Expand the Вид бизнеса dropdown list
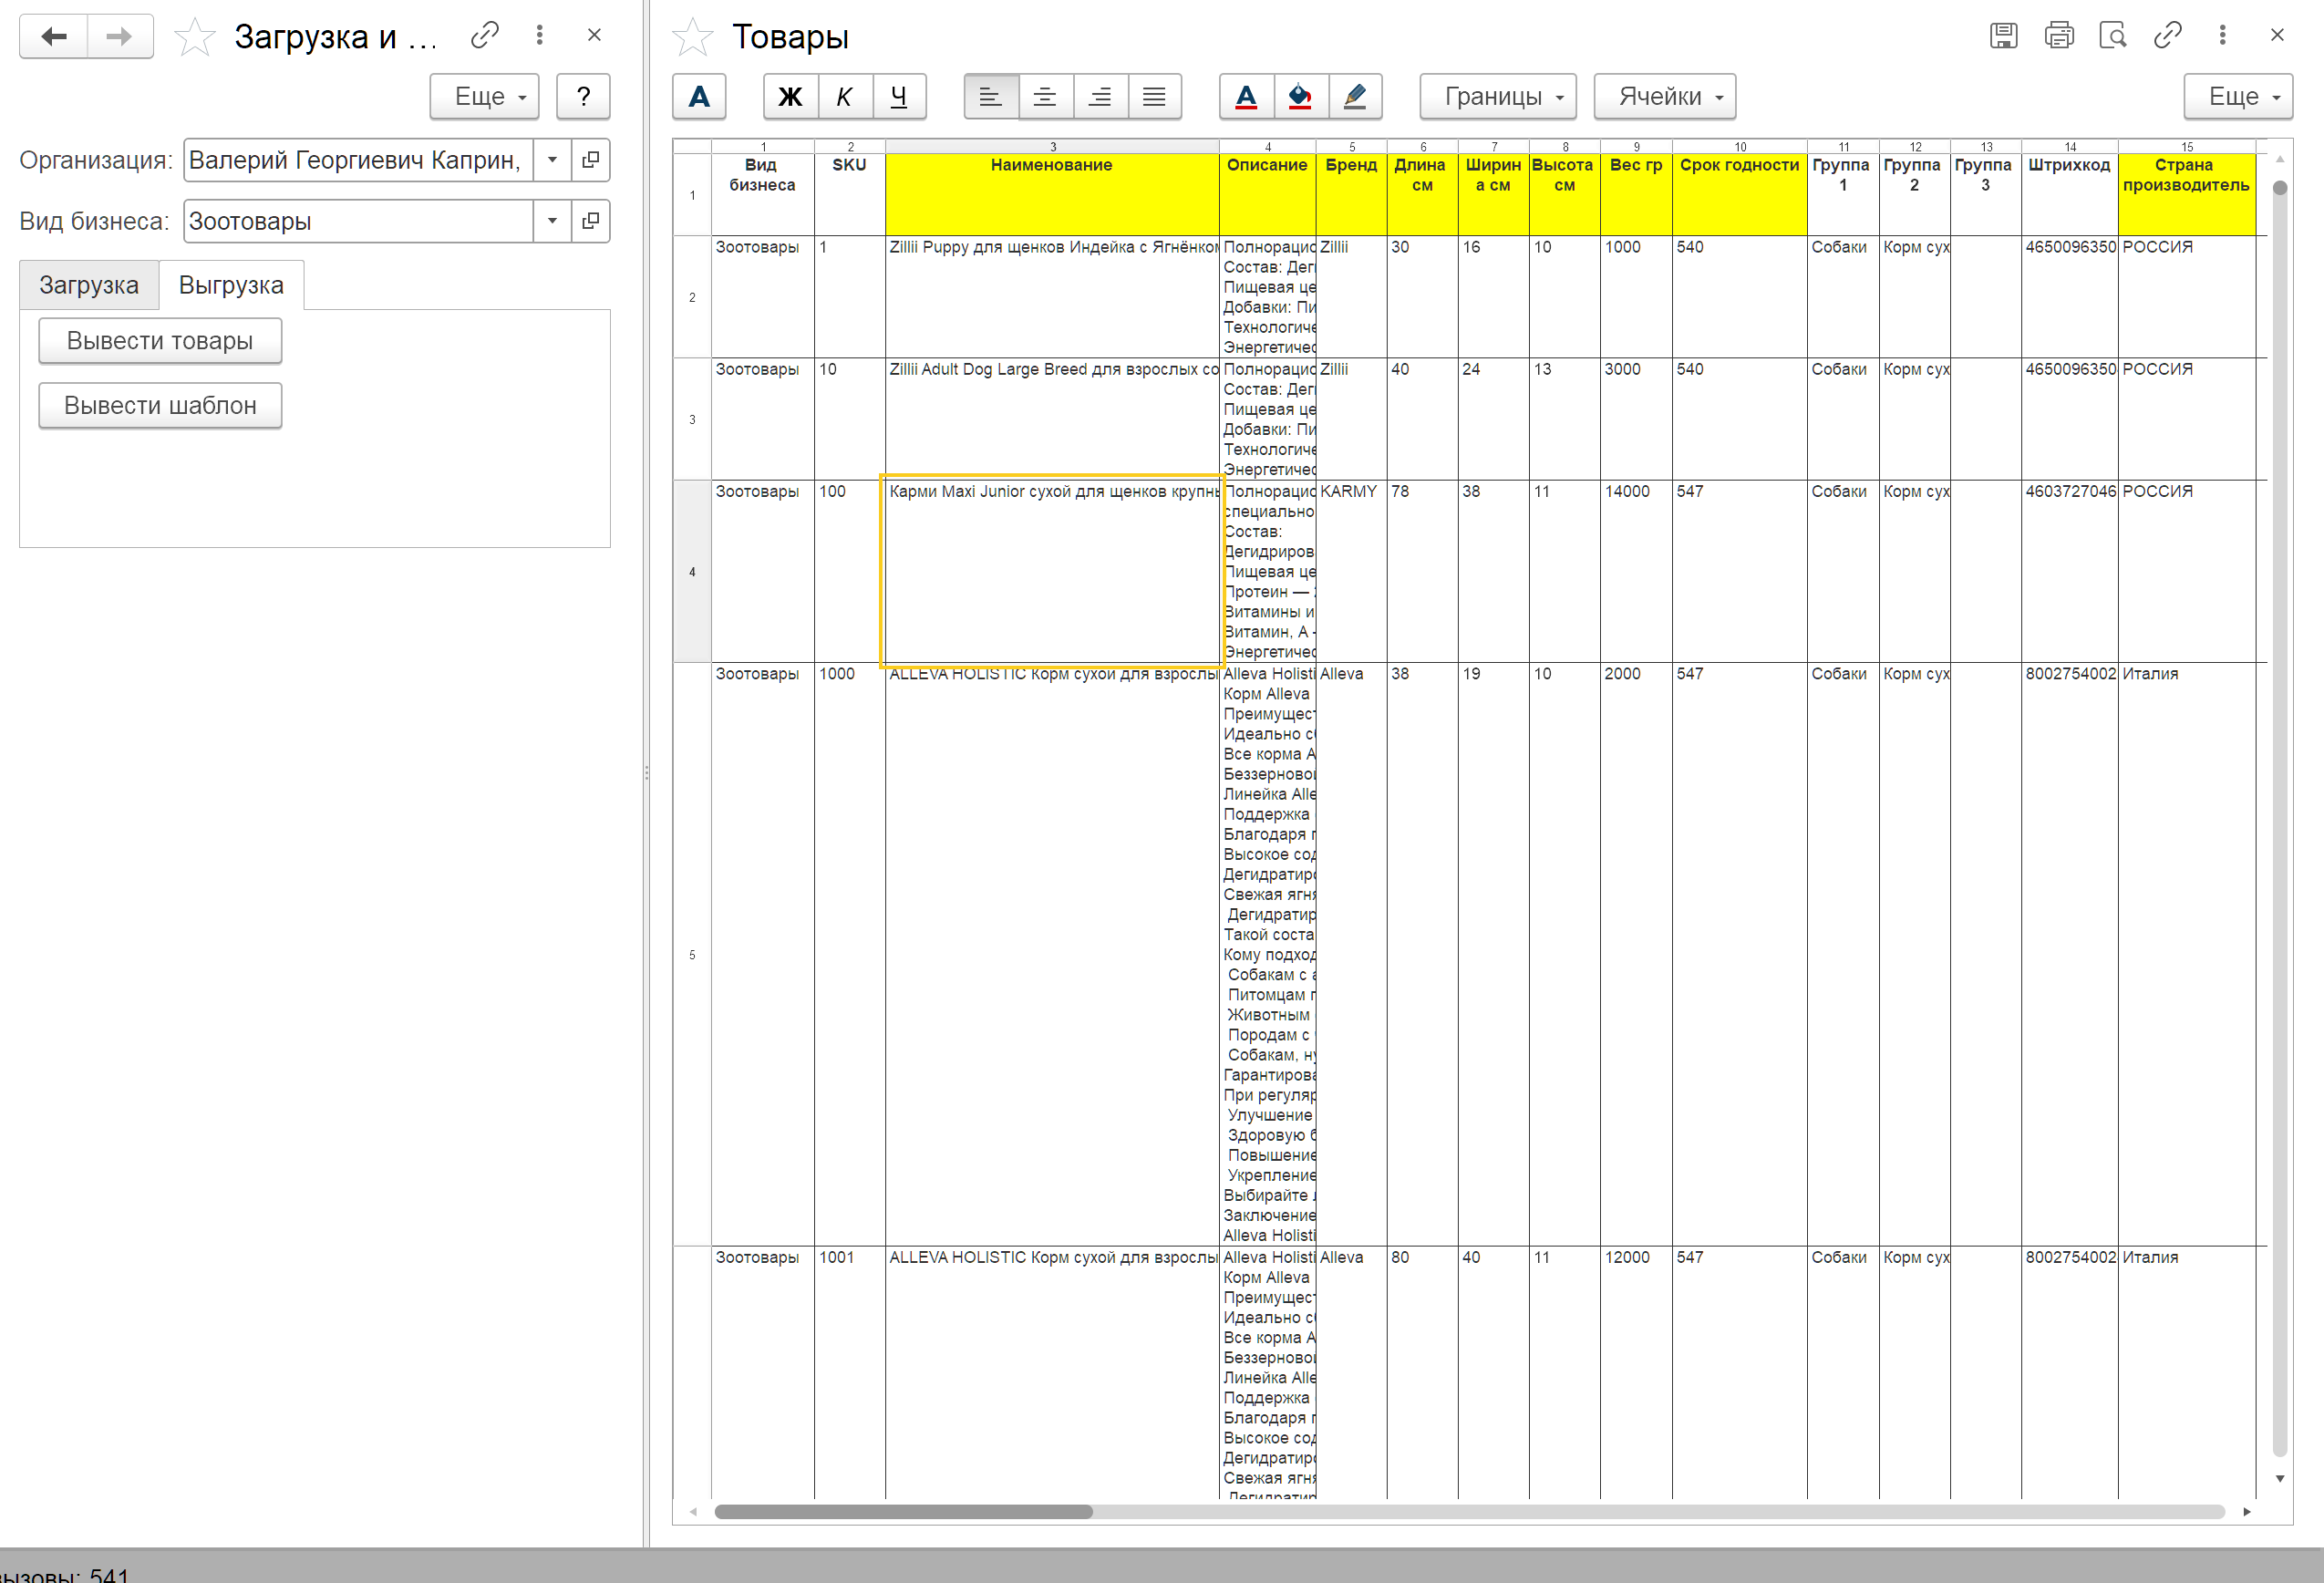Screen dimensions: 2324x1583 point(552,221)
